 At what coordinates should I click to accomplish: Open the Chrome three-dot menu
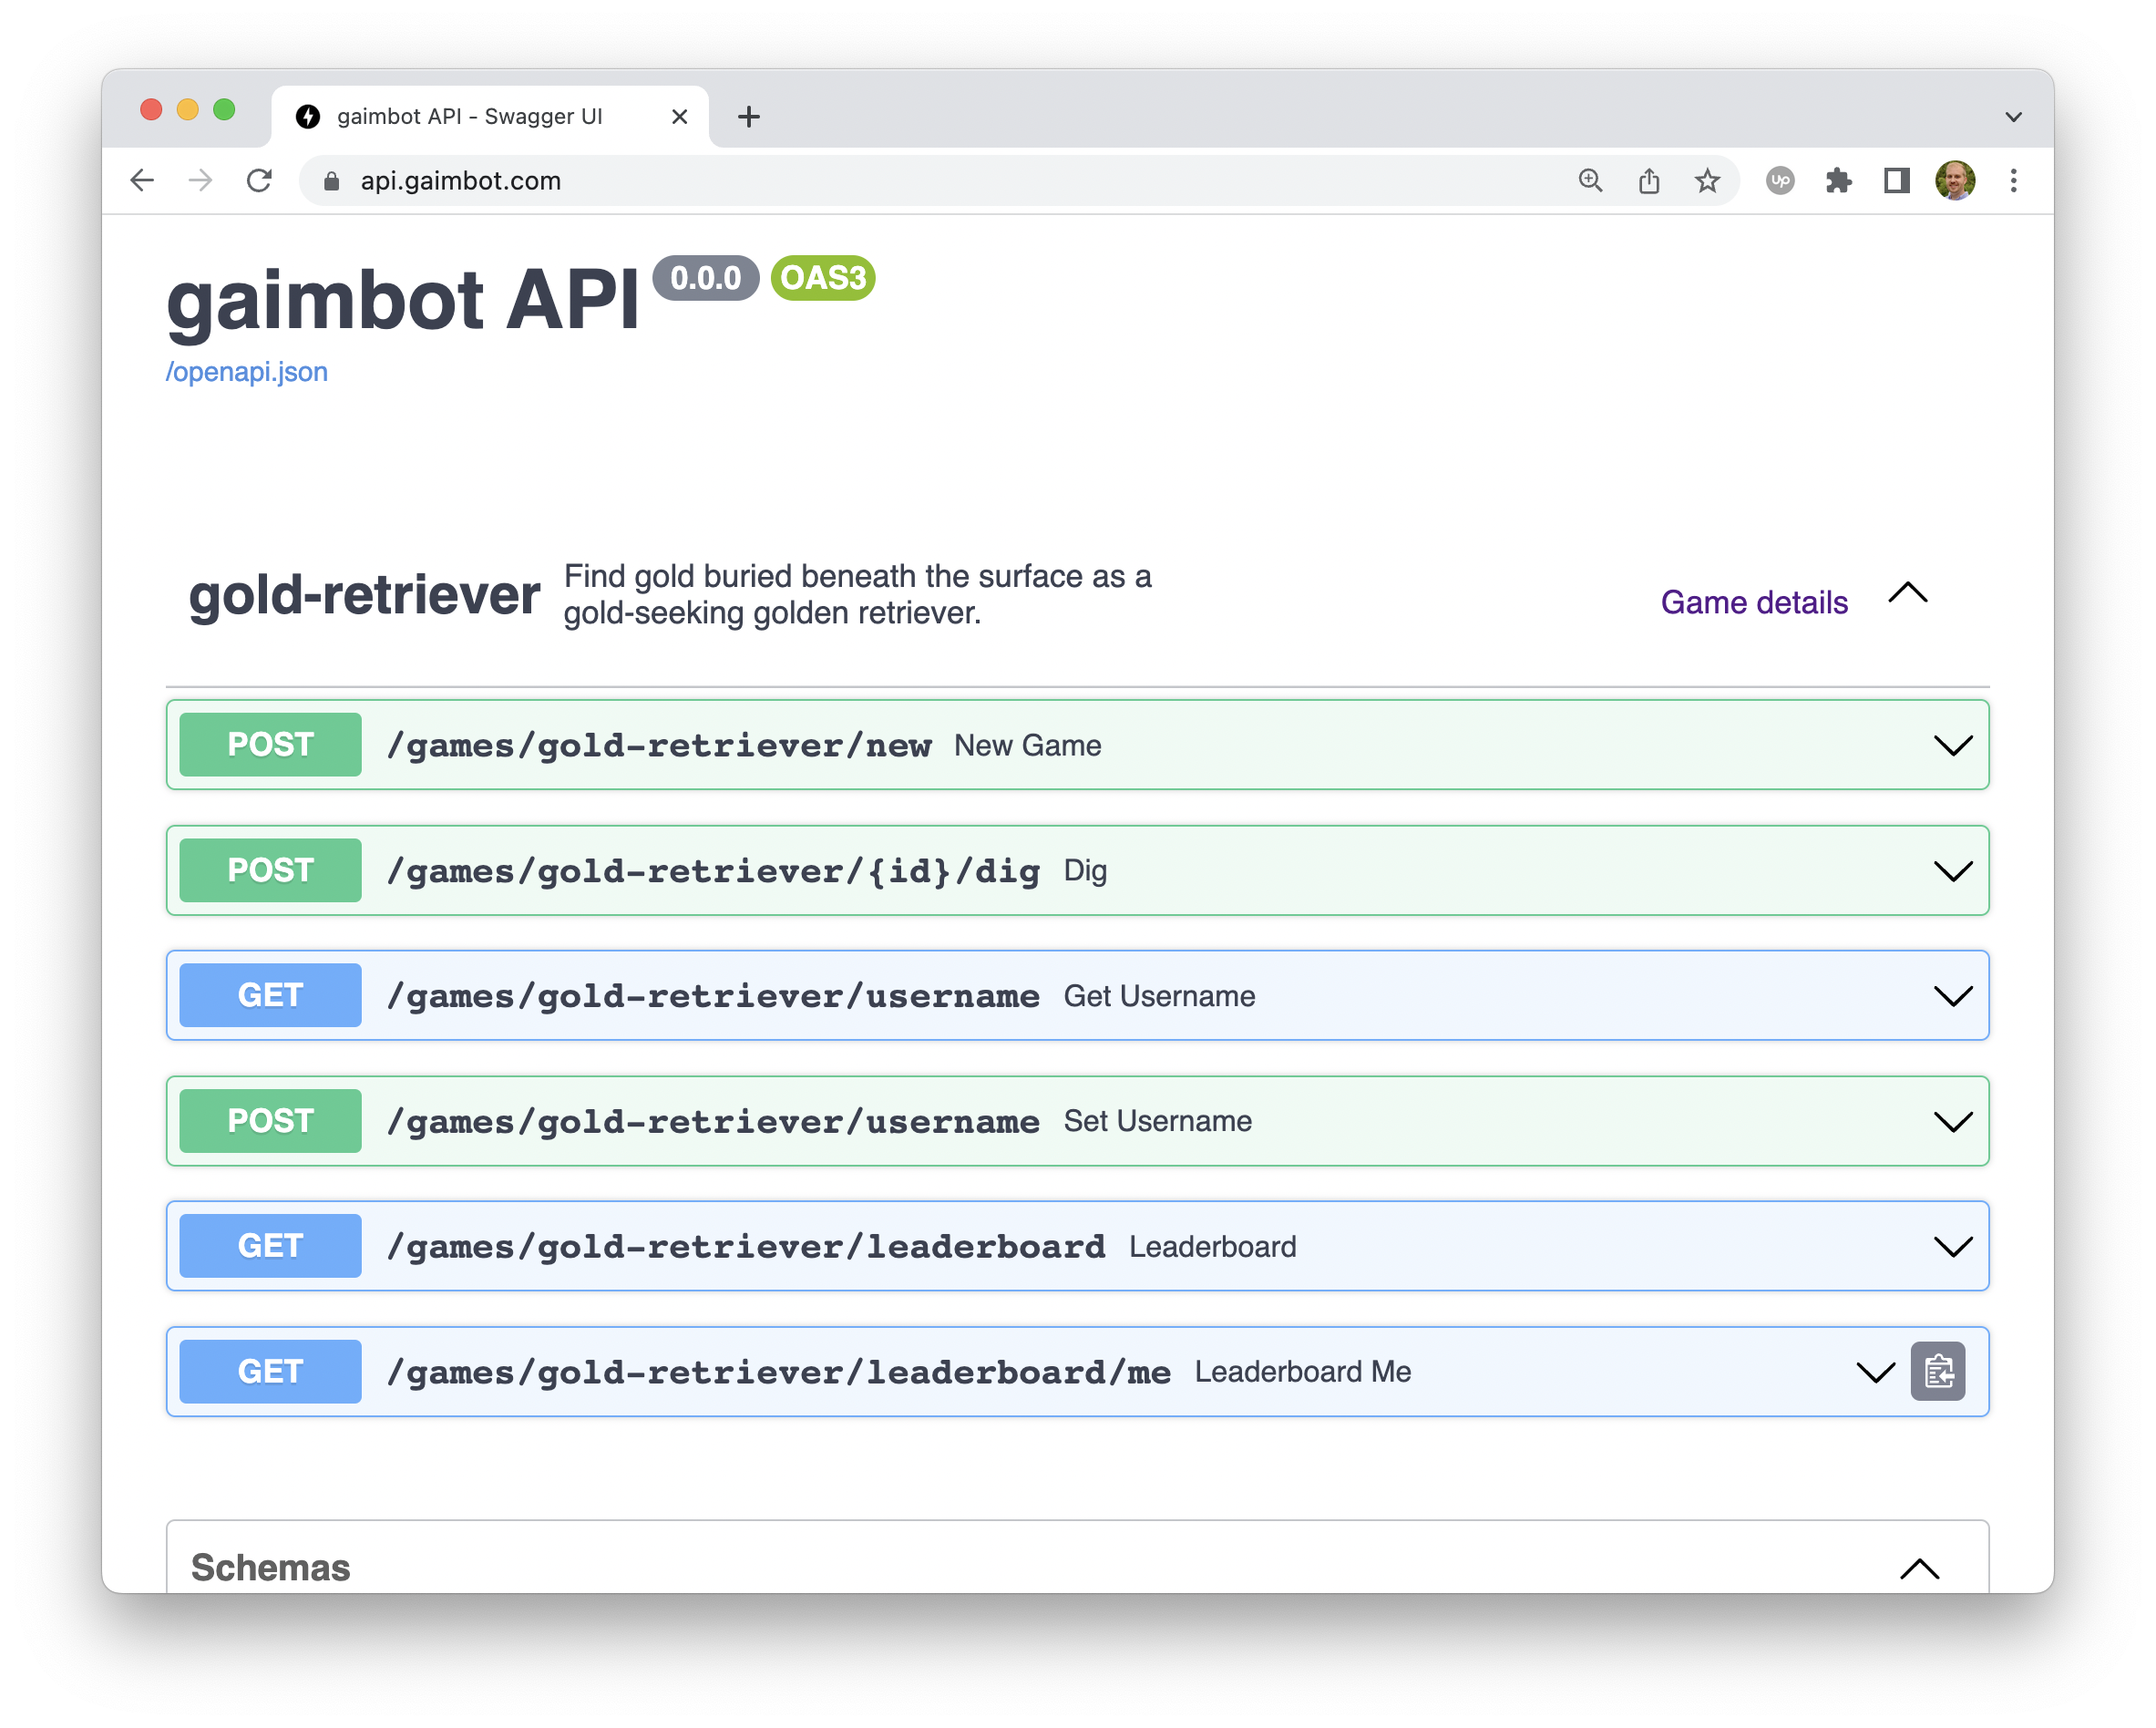[2014, 180]
